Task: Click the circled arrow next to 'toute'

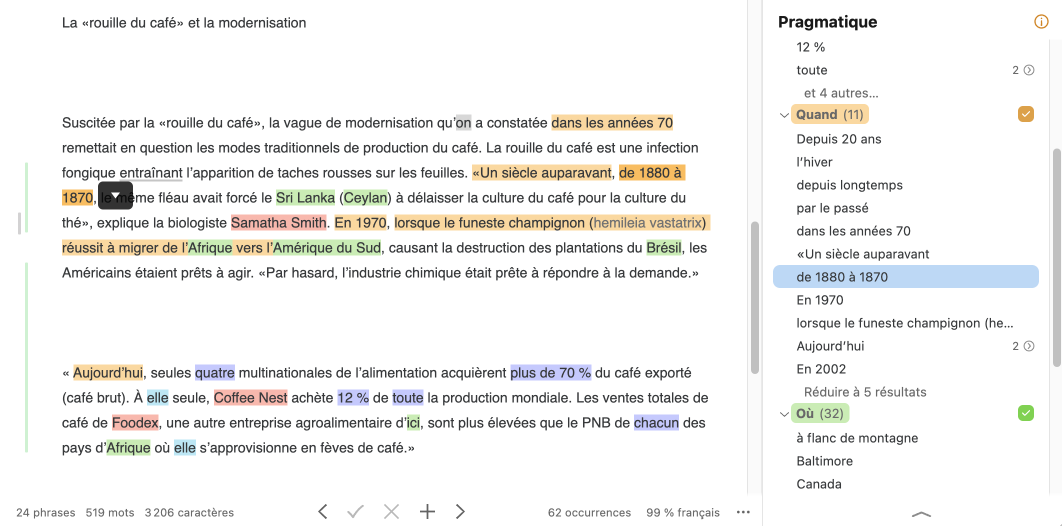Action: pos(1029,70)
